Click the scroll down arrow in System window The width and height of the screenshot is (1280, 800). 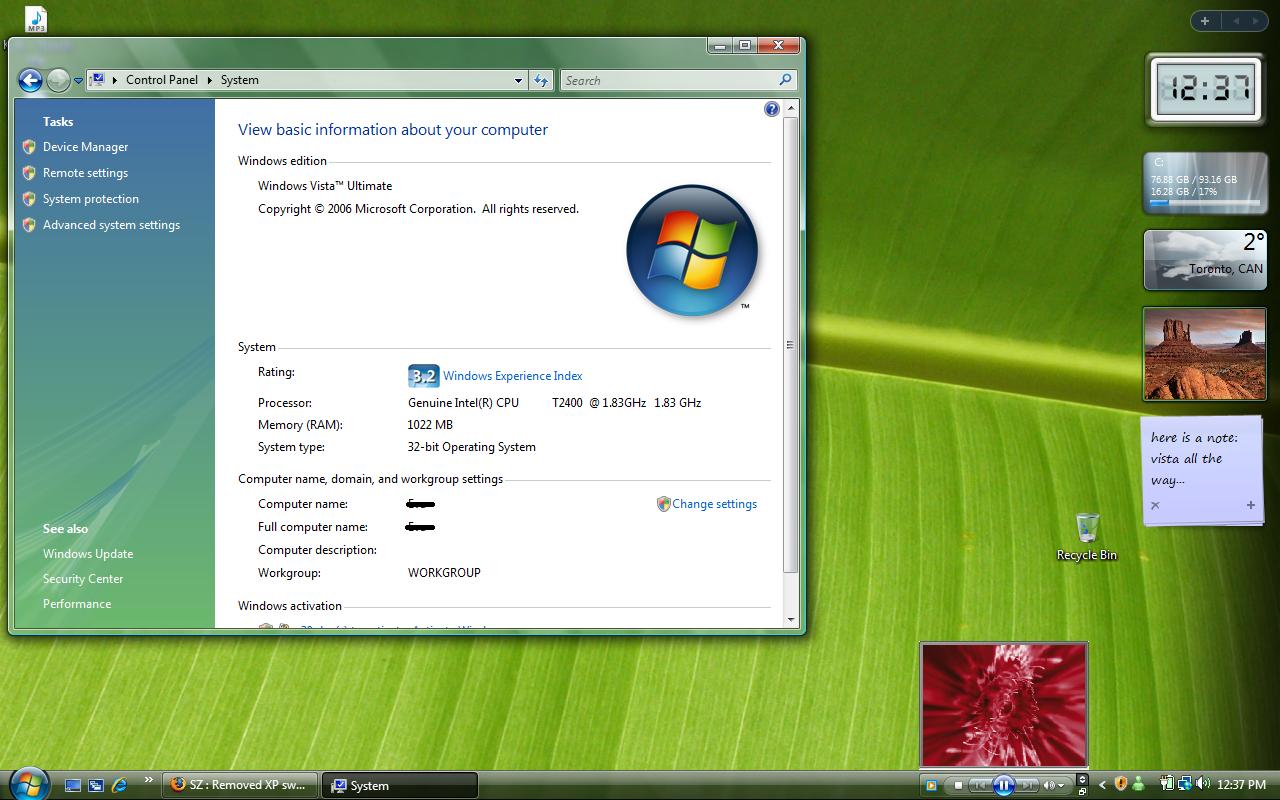791,620
